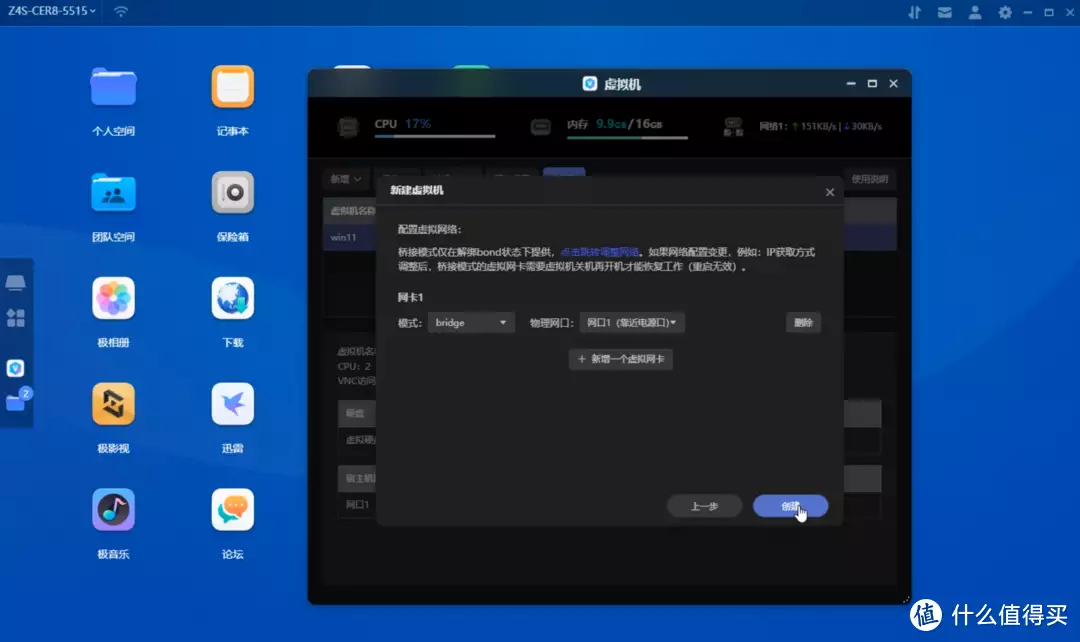Launch the 极音乐 music app
The height and width of the screenshot is (642, 1080).
pyautogui.click(x=113, y=510)
